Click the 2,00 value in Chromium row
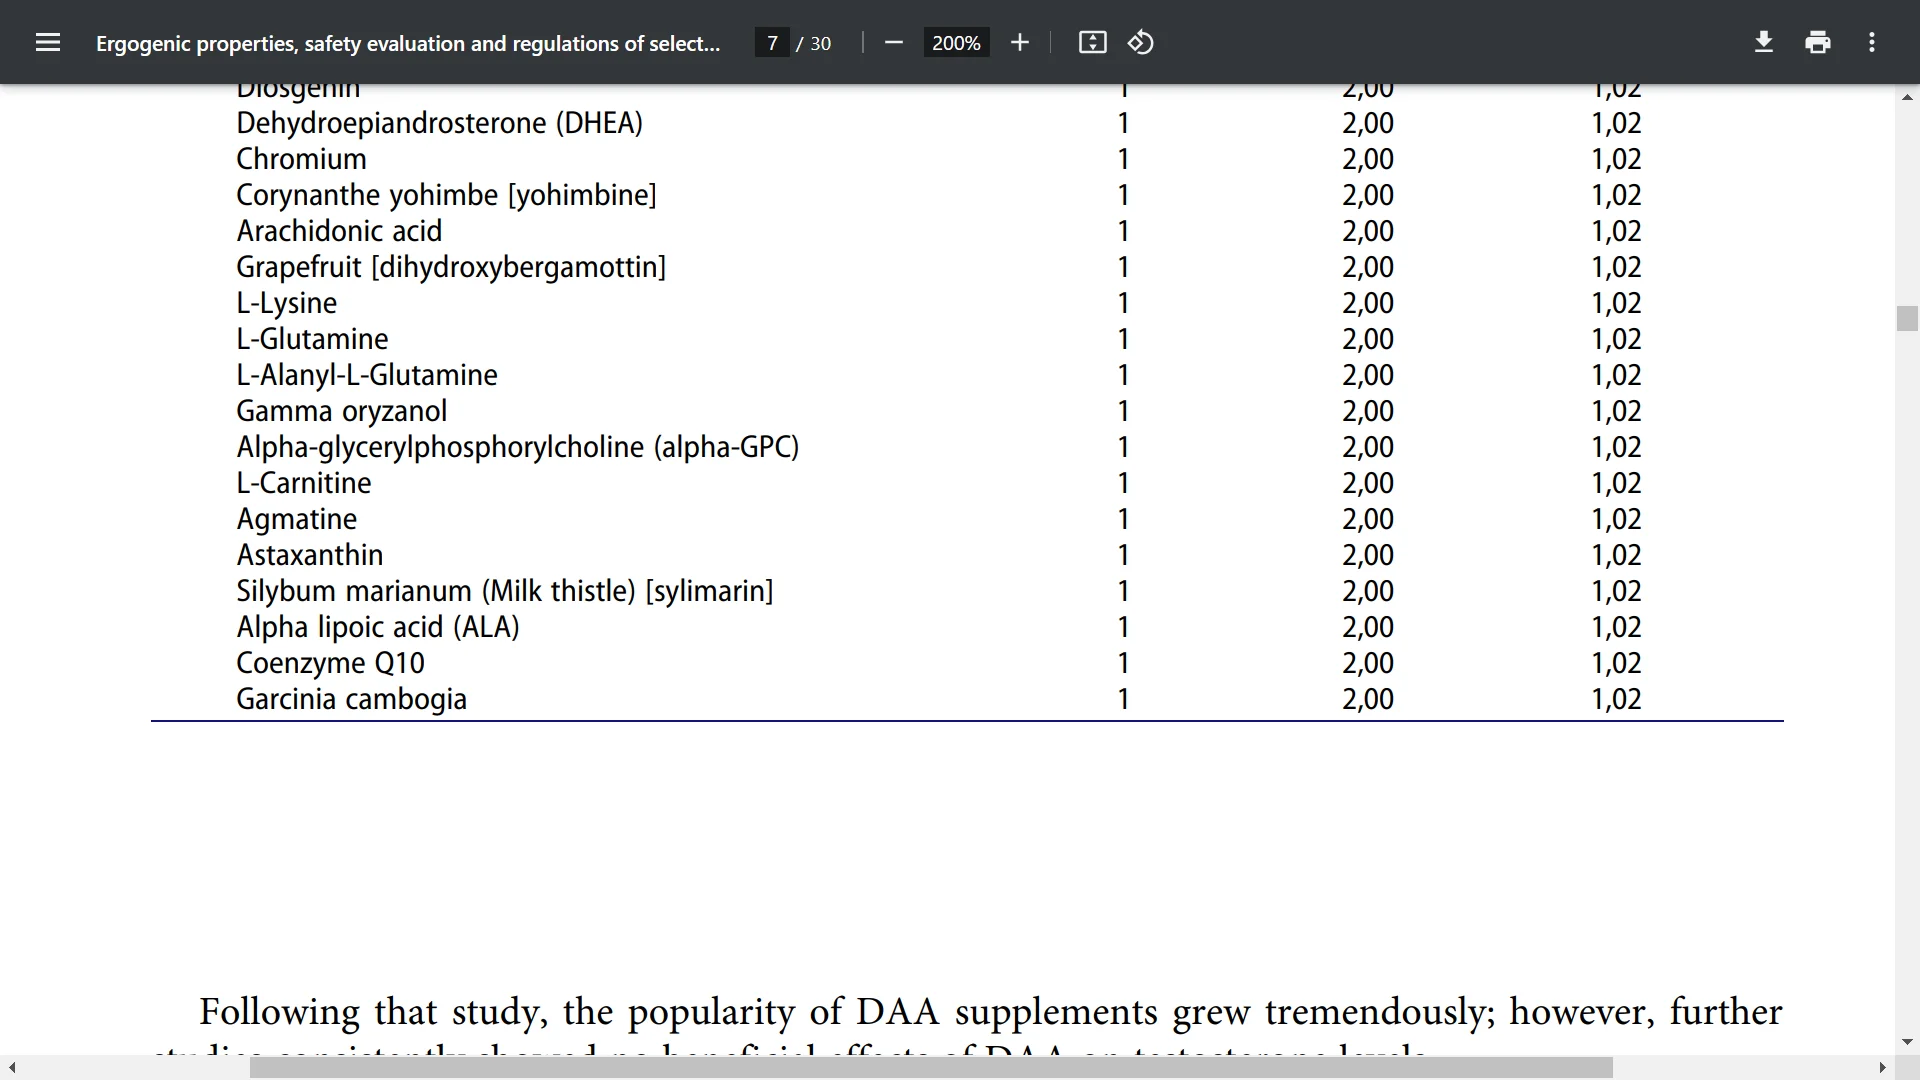 click(x=1368, y=159)
